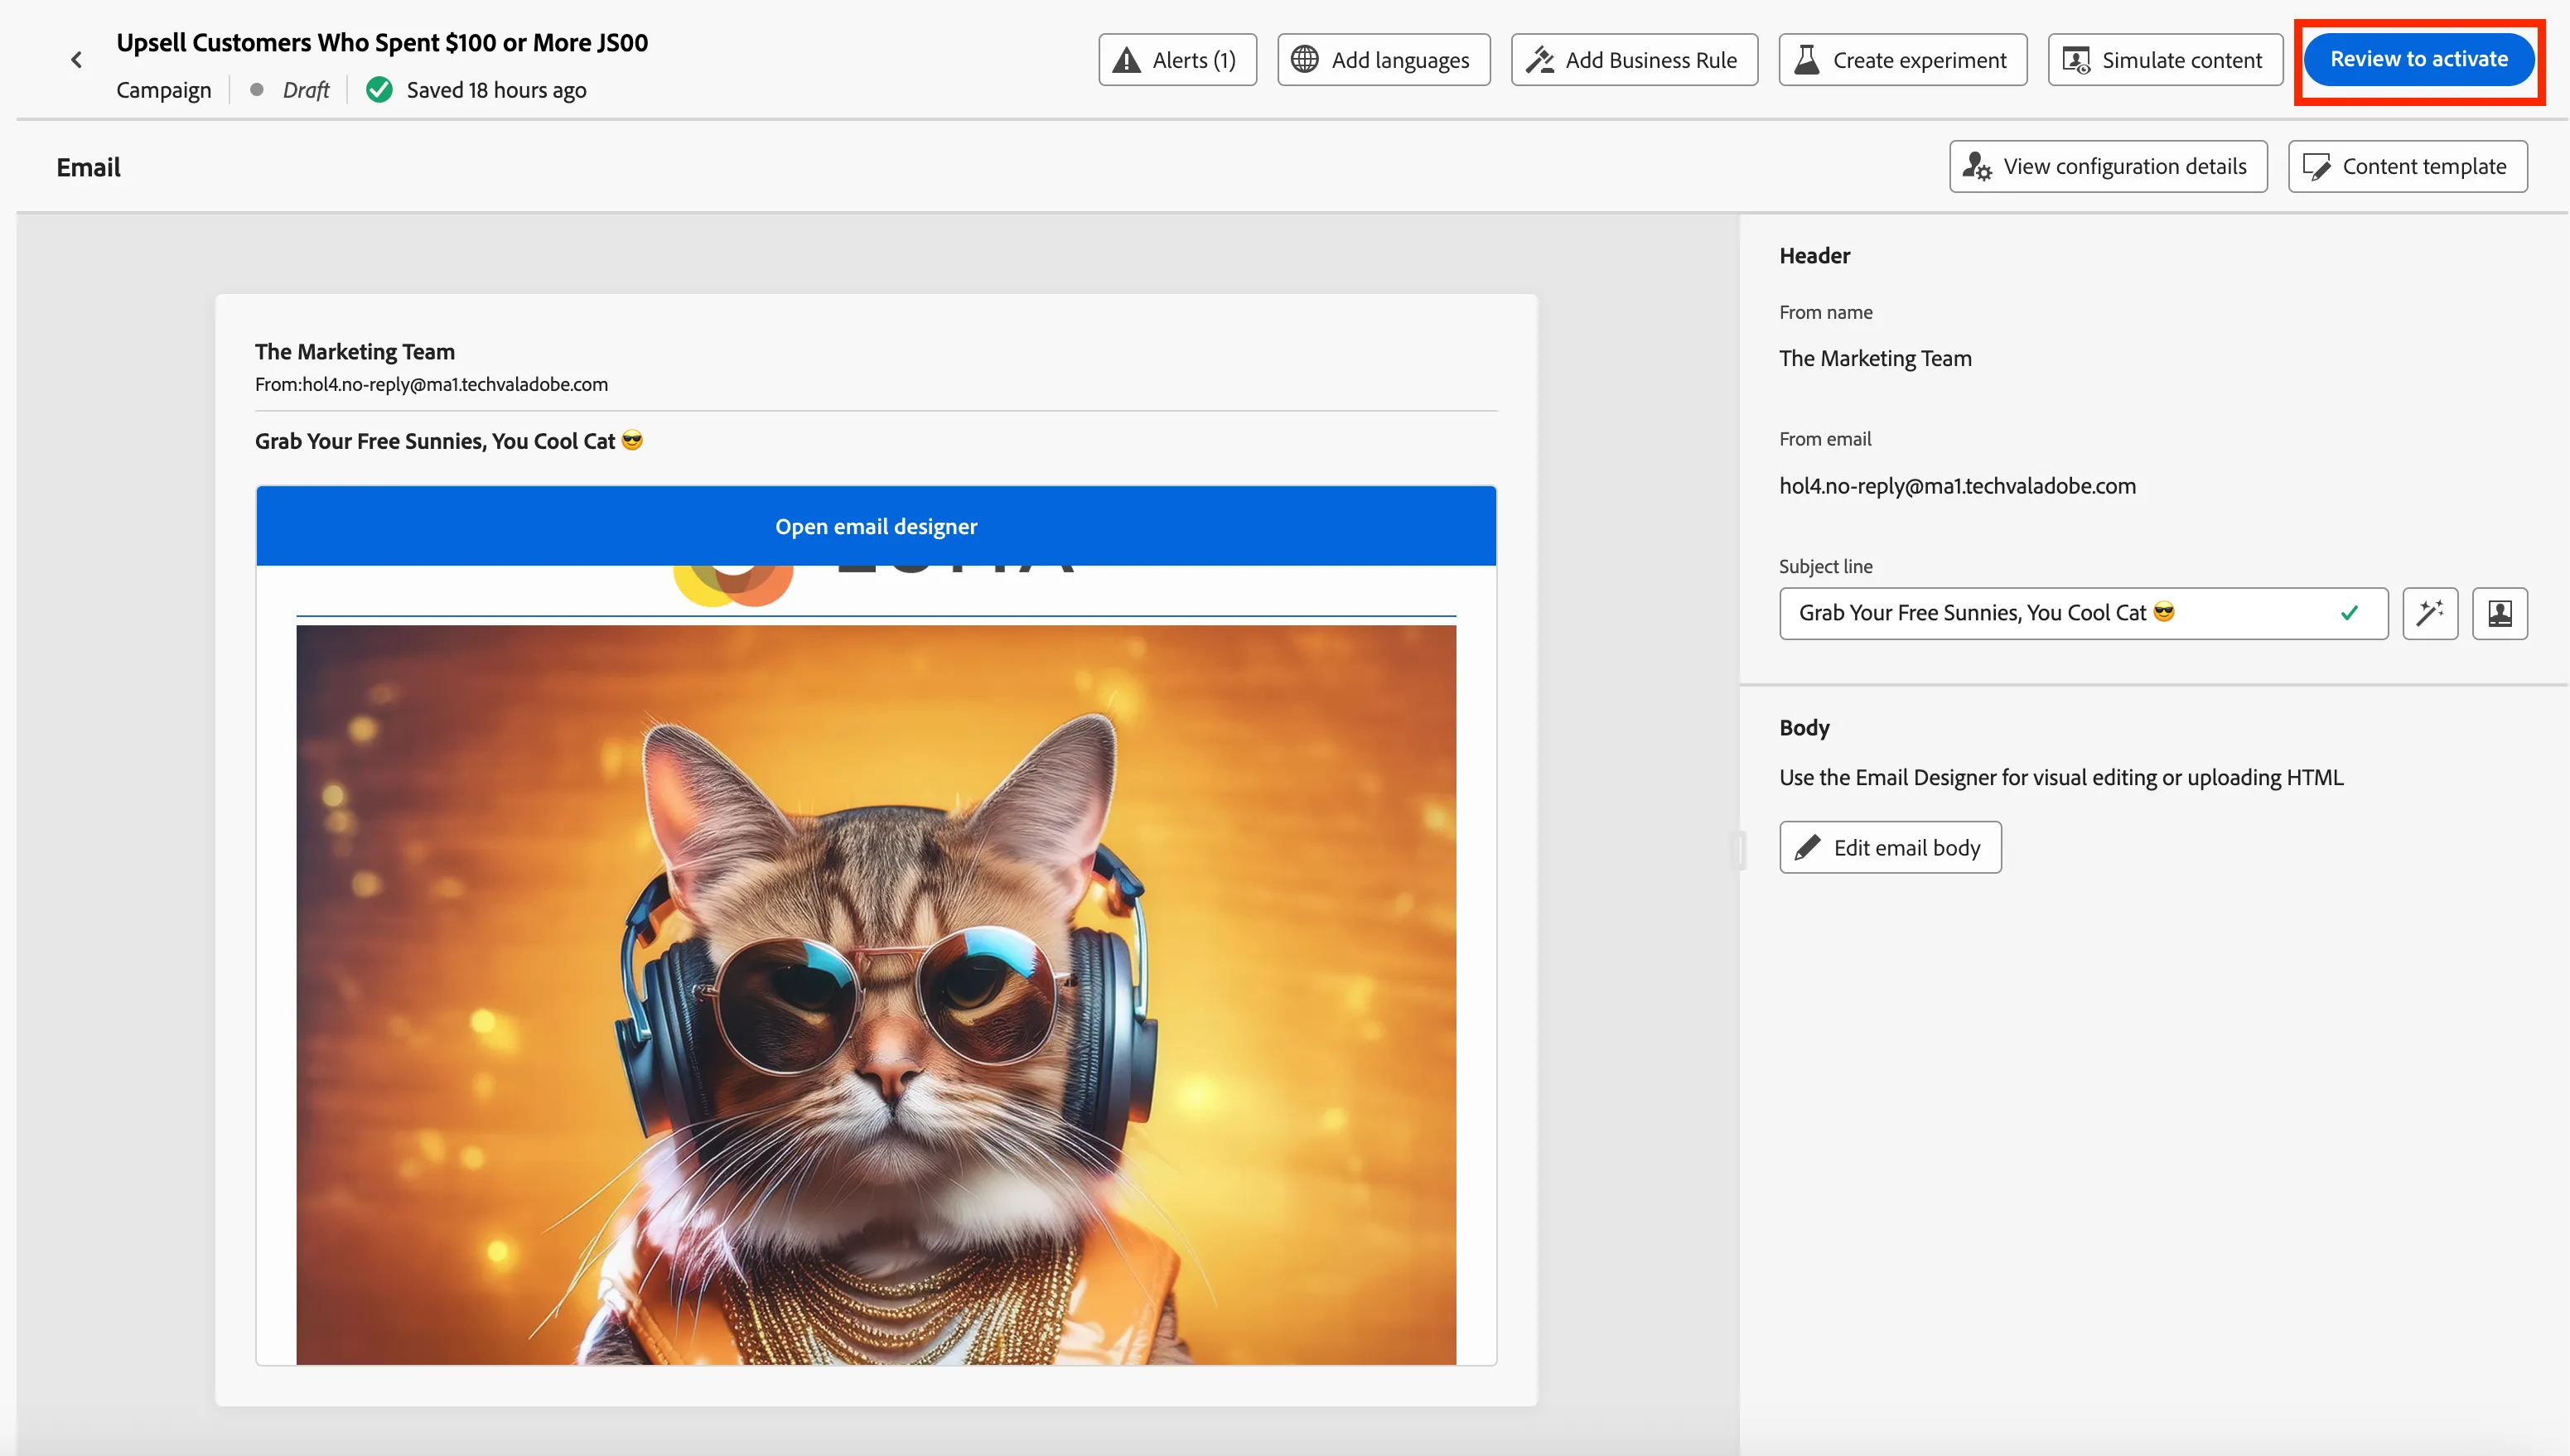Click 'Saved 18 hours ago' text
The width and height of the screenshot is (2570, 1456).
click(x=496, y=90)
